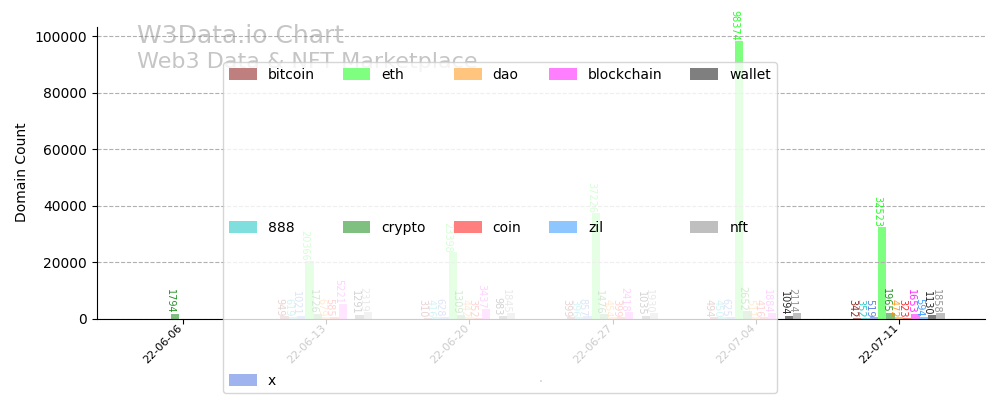This screenshot has width=1000, height=400.
Task: Click the 888 legend color swatch
Action: 243,227
